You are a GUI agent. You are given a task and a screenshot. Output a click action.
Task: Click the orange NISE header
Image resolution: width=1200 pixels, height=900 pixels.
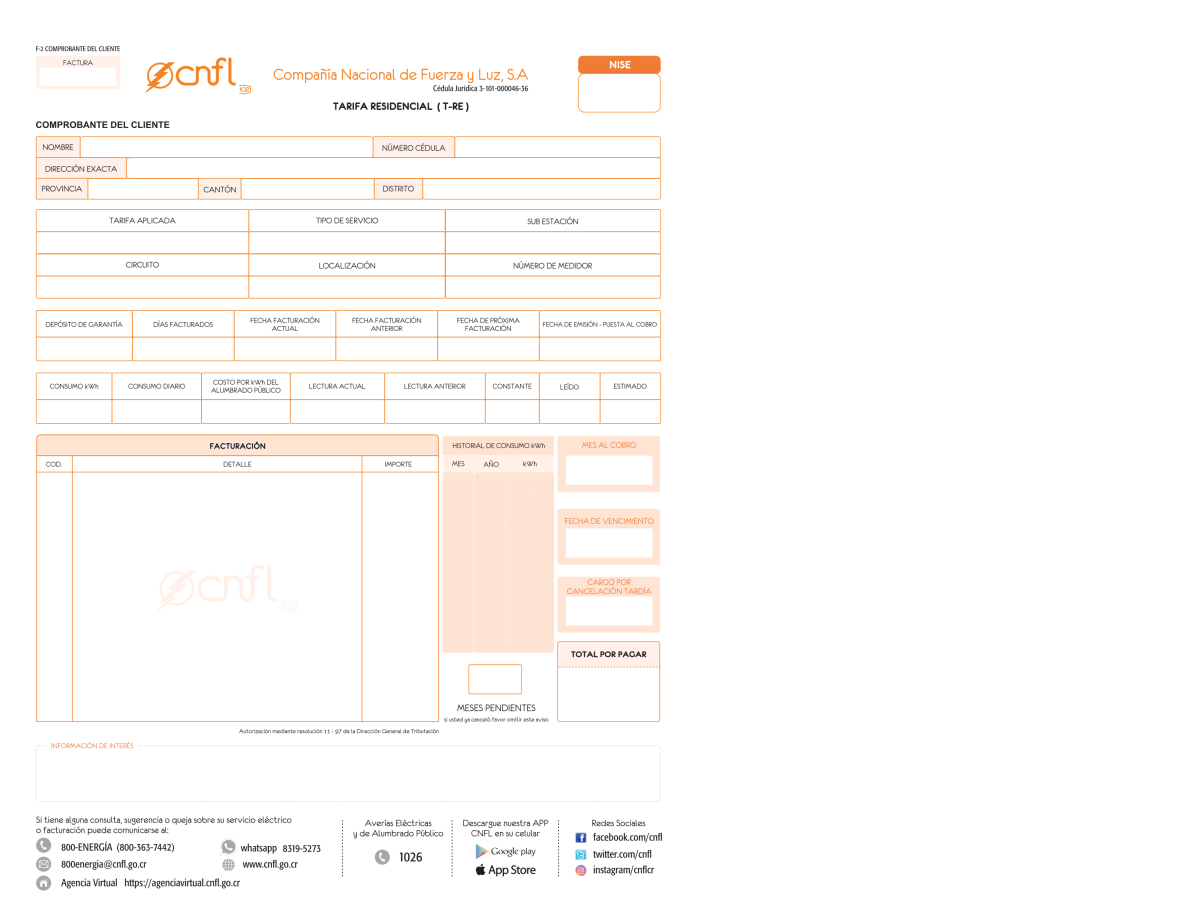[x=619, y=65]
